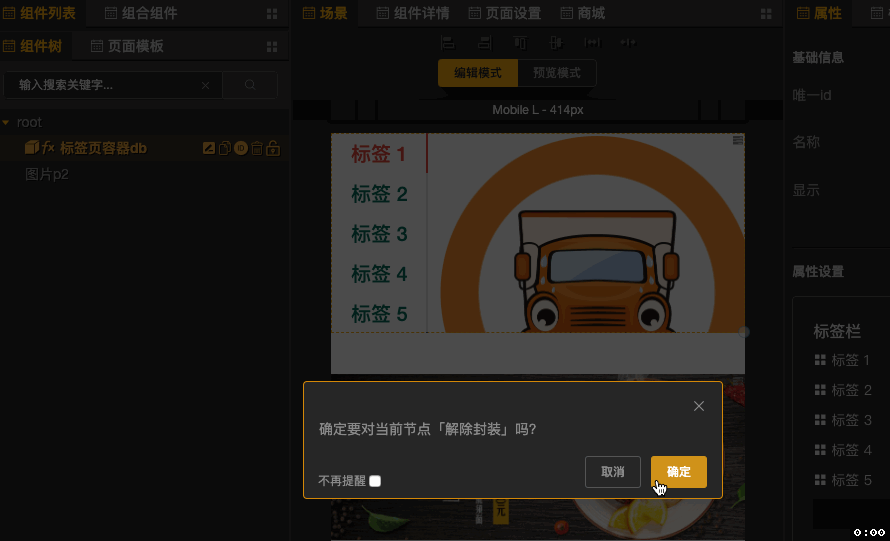Image resolution: width=890 pixels, height=541 pixels.
Task: Click the split horizontally arrows icon
Action: (x=628, y=42)
